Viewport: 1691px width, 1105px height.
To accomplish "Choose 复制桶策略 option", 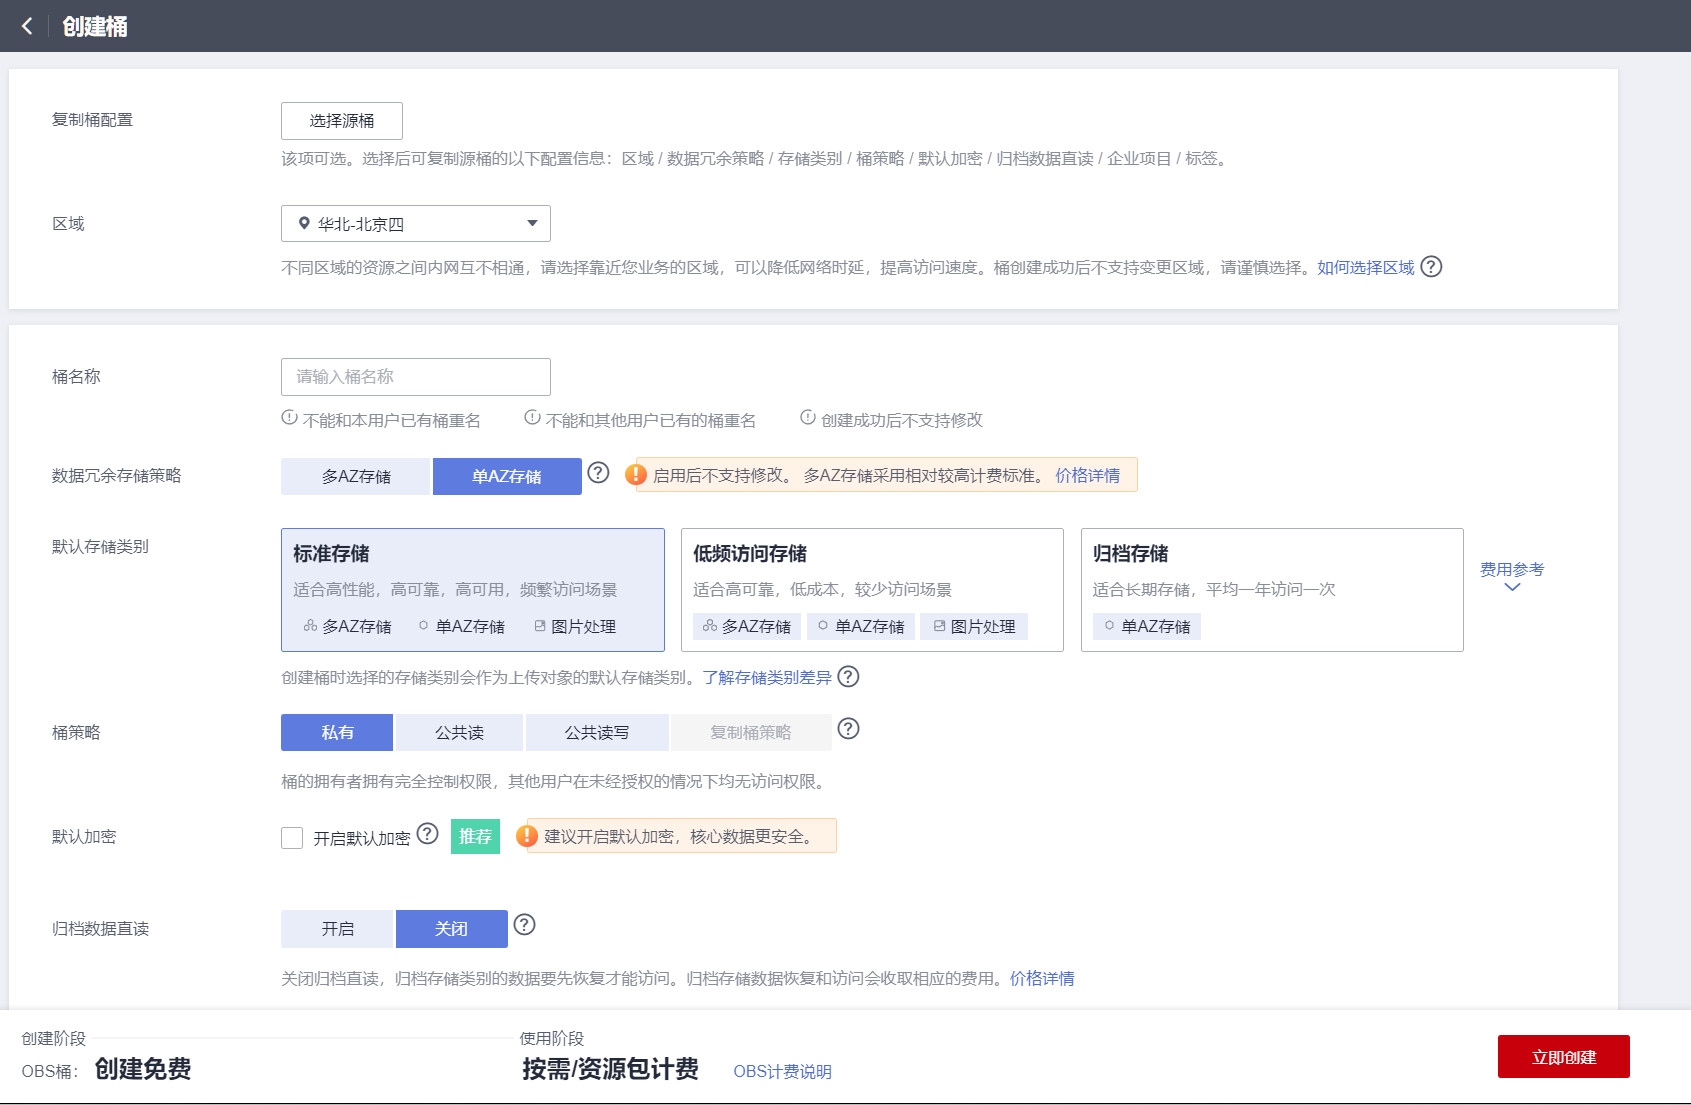I will 751,732.
